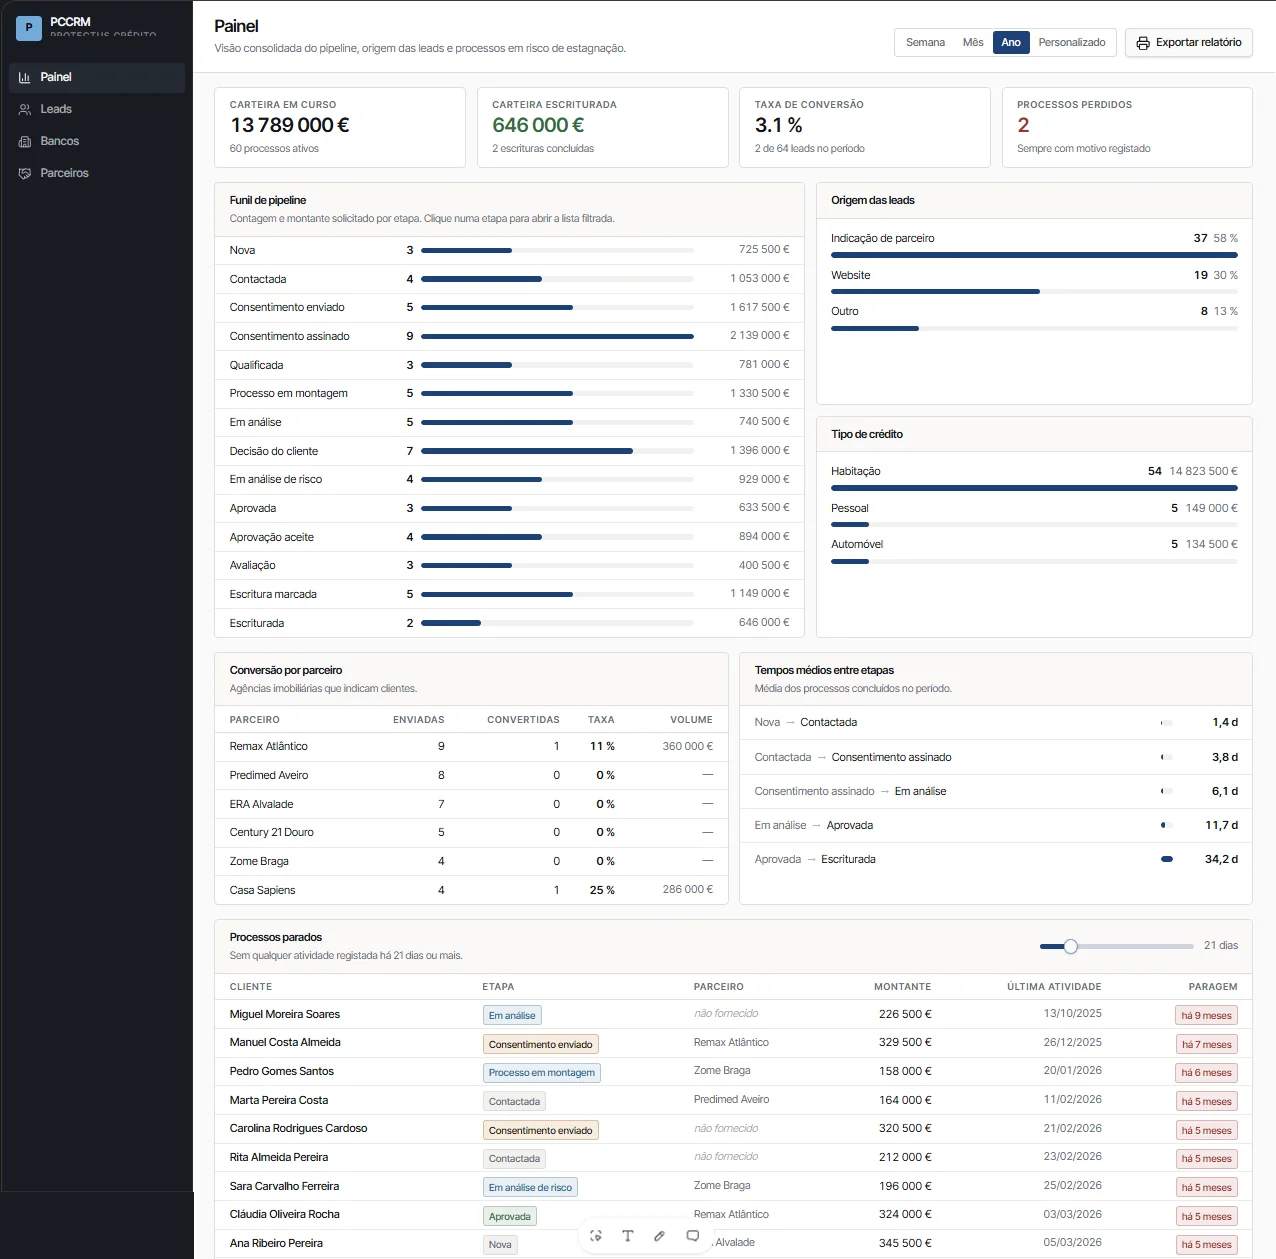The width and height of the screenshot is (1276, 1259).
Task: Select the comment bubble tool in floating toolbar
Action: [x=692, y=1236]
